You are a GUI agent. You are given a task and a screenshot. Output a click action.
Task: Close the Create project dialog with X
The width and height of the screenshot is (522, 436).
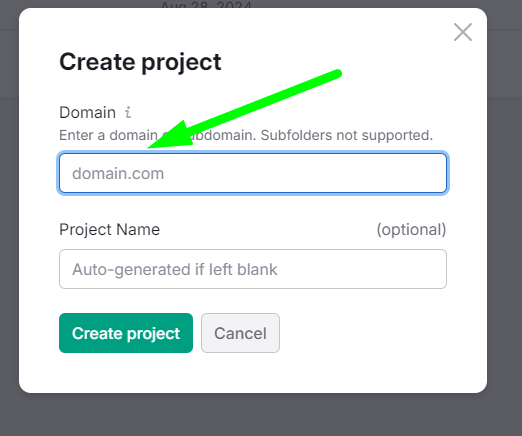(x=463, y=32)
